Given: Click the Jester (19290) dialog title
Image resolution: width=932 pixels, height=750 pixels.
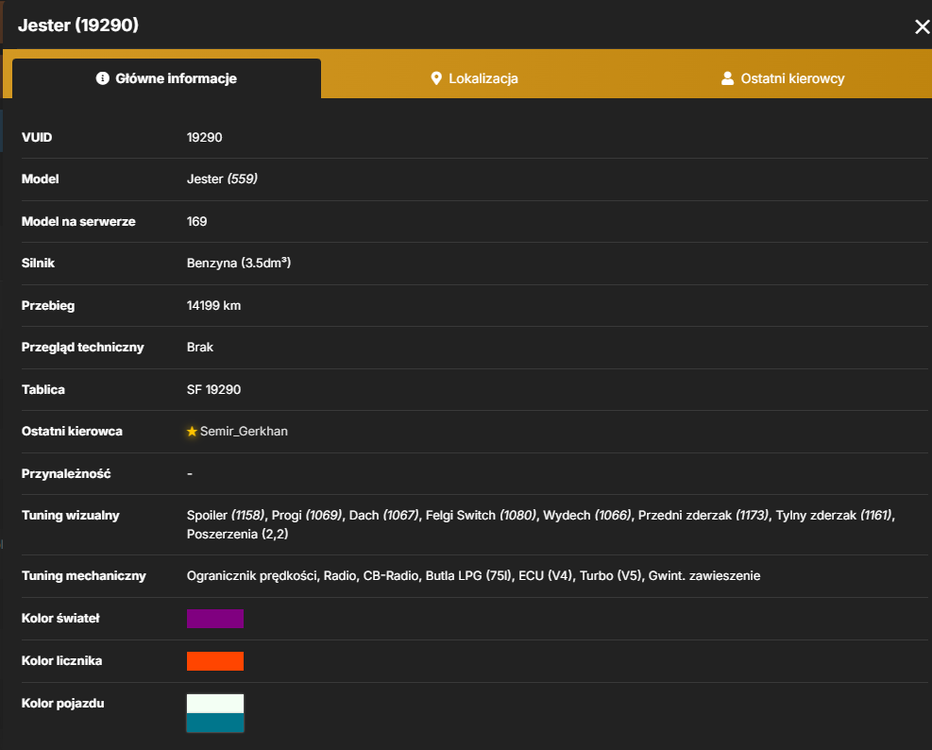Looking at the screenshot, I should coord(78,25).
